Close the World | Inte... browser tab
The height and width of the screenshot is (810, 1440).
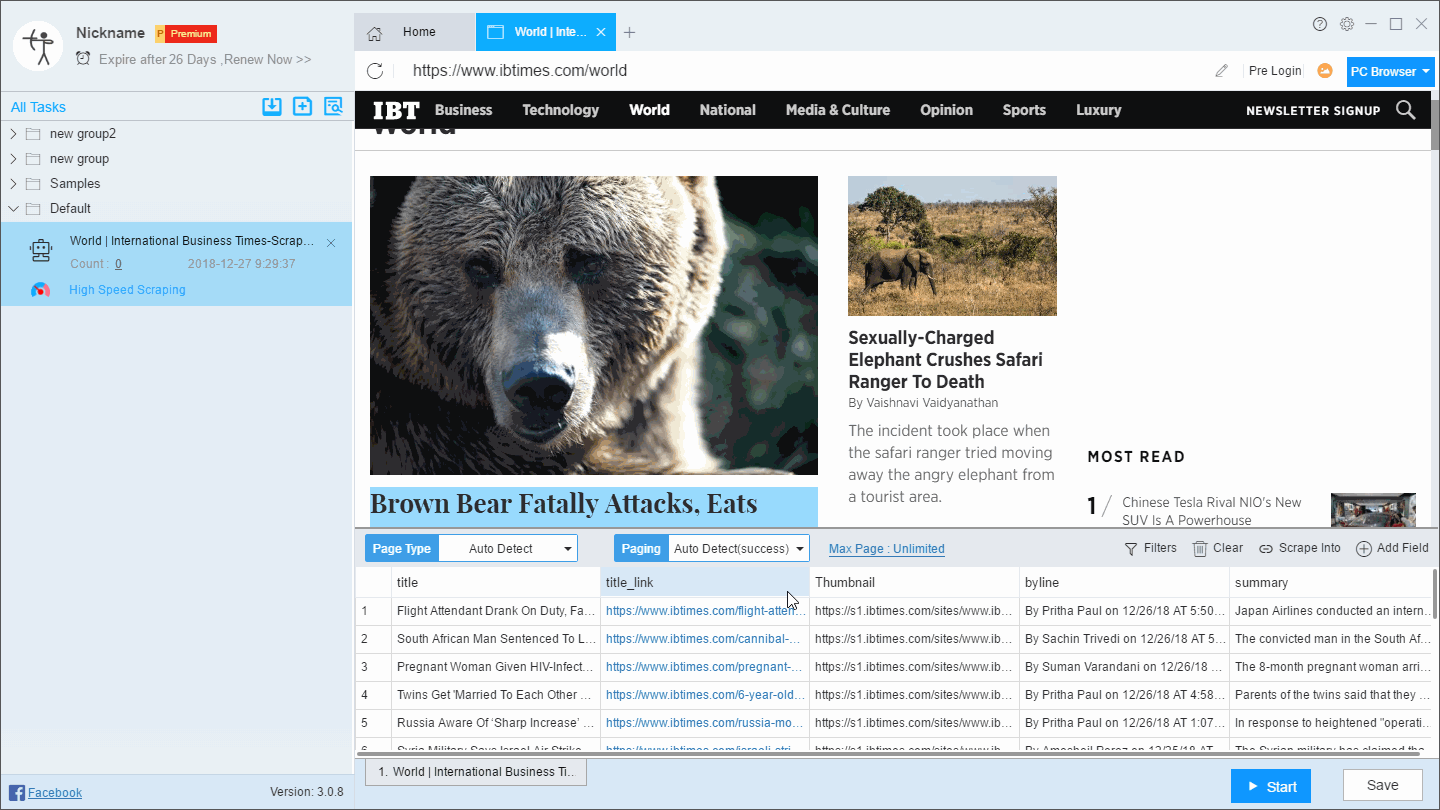click(601, 32)
